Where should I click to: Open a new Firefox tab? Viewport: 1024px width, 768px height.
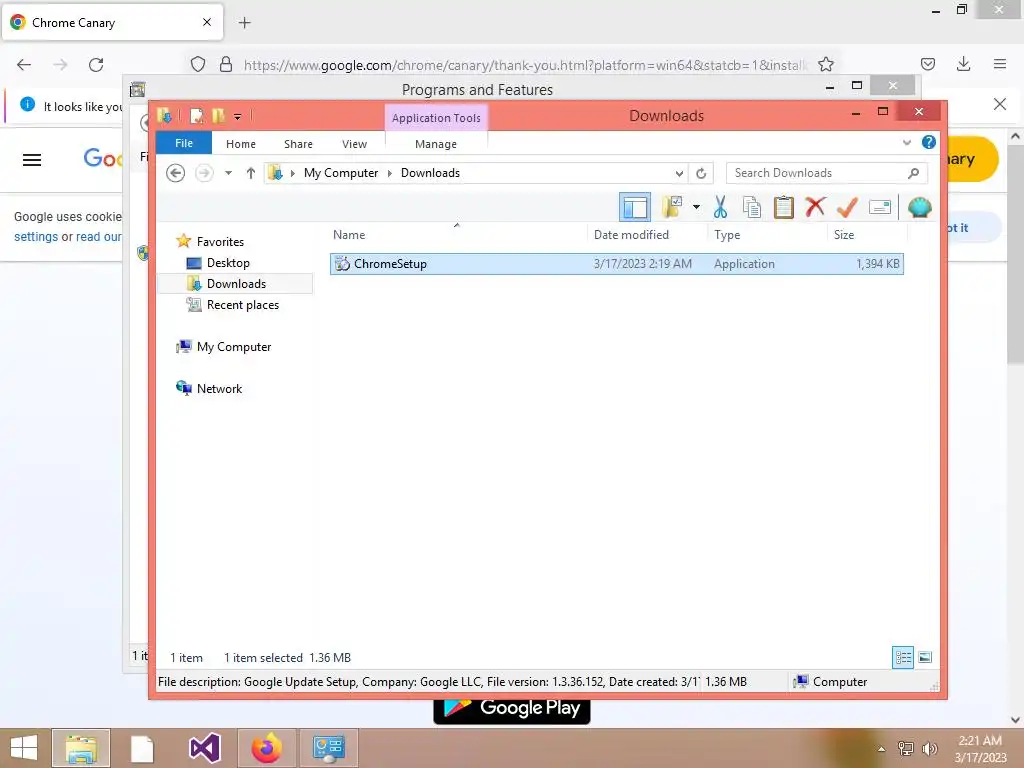244,23
